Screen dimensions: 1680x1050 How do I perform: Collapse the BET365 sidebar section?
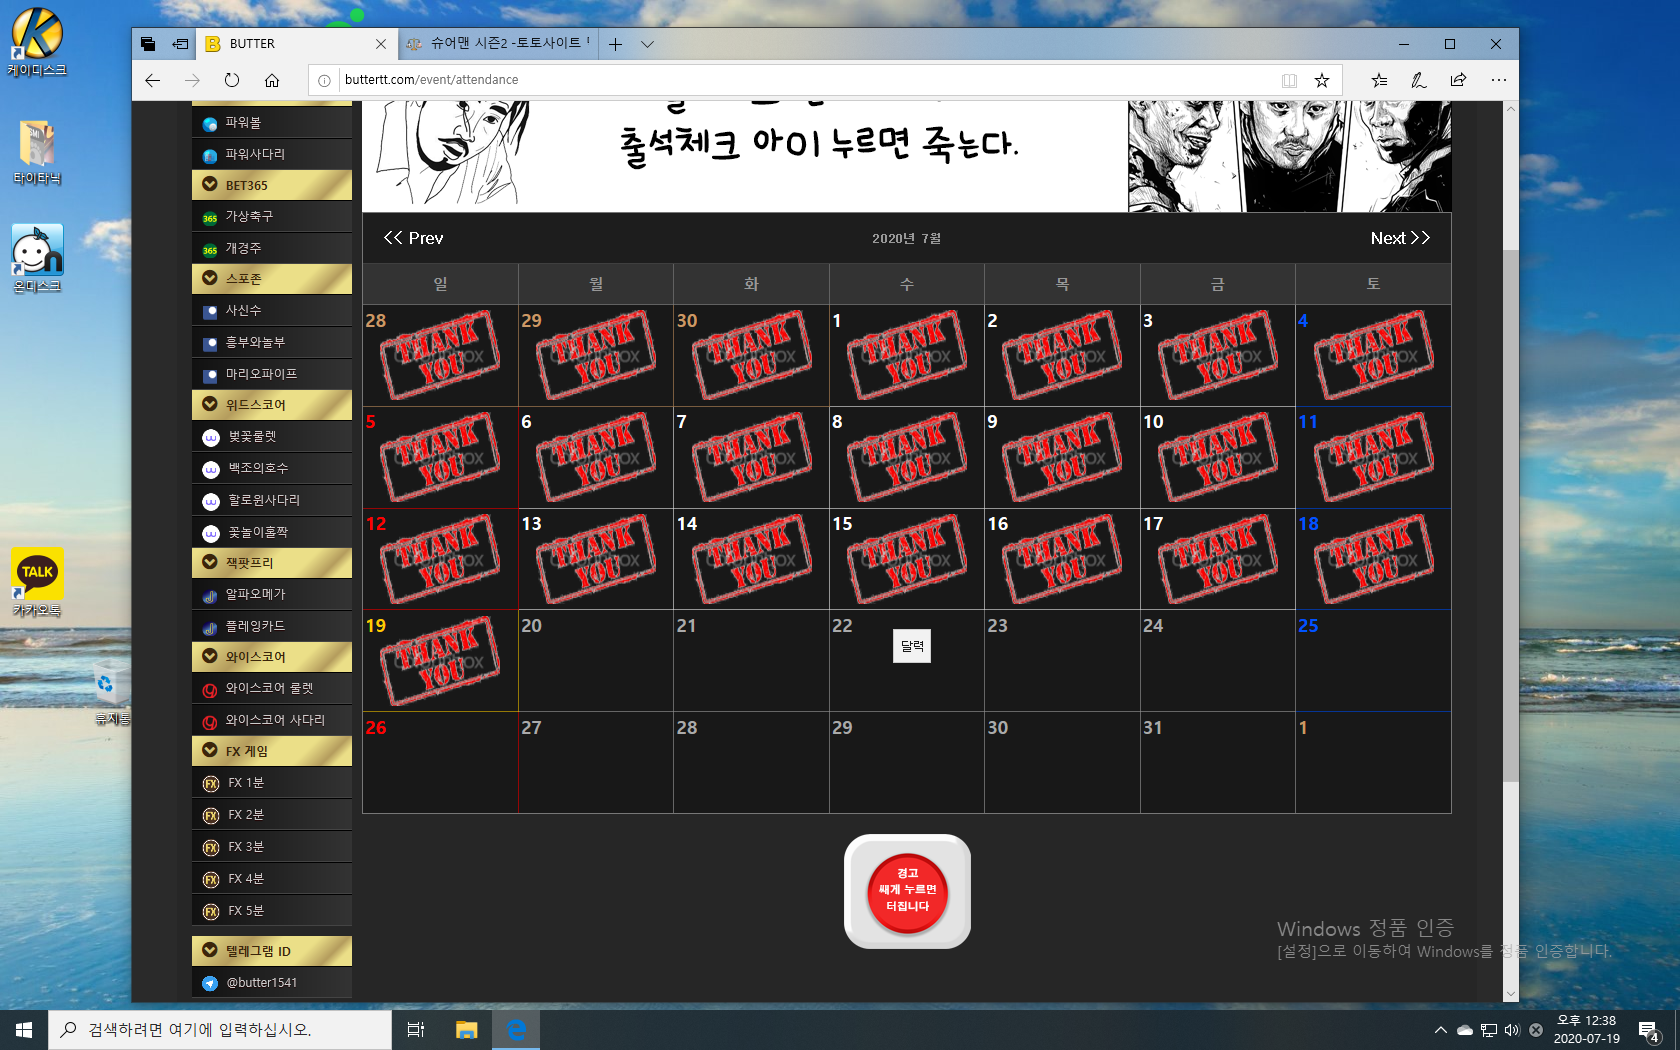click(271, 185)
